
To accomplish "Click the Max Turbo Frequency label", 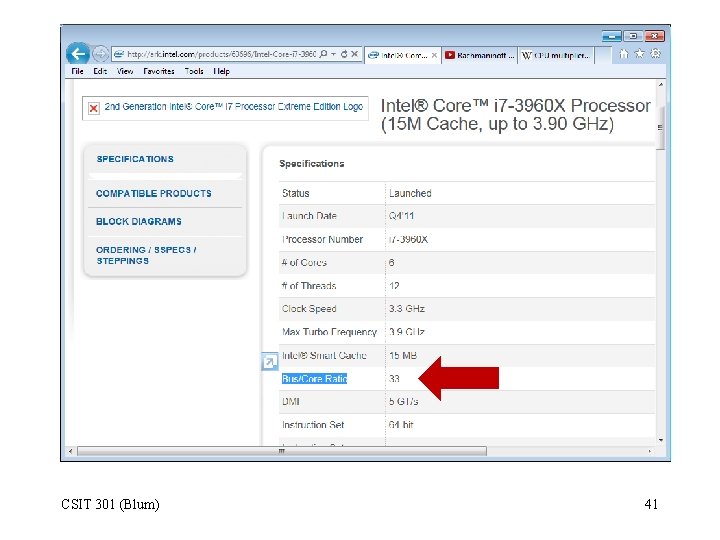I will coord(329,332).
